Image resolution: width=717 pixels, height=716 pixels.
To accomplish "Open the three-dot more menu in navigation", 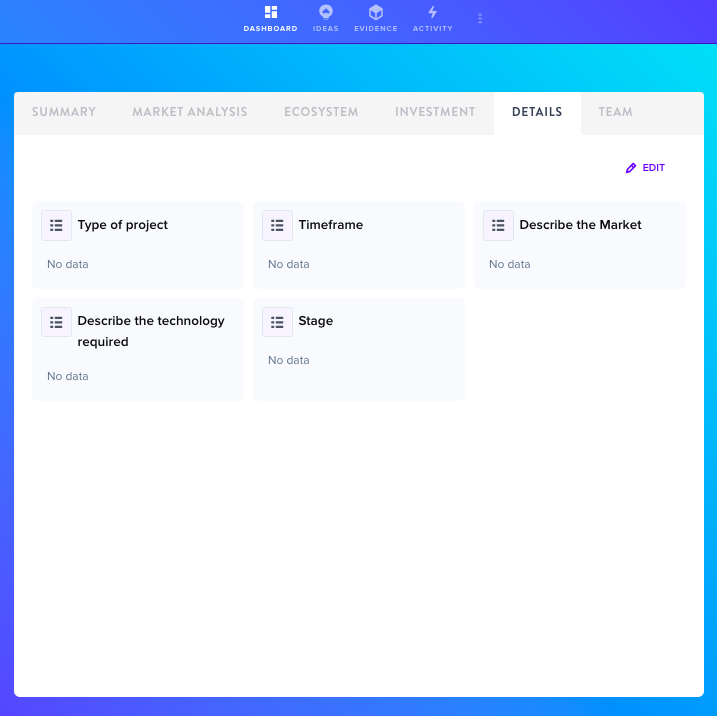I will [480, 19].
